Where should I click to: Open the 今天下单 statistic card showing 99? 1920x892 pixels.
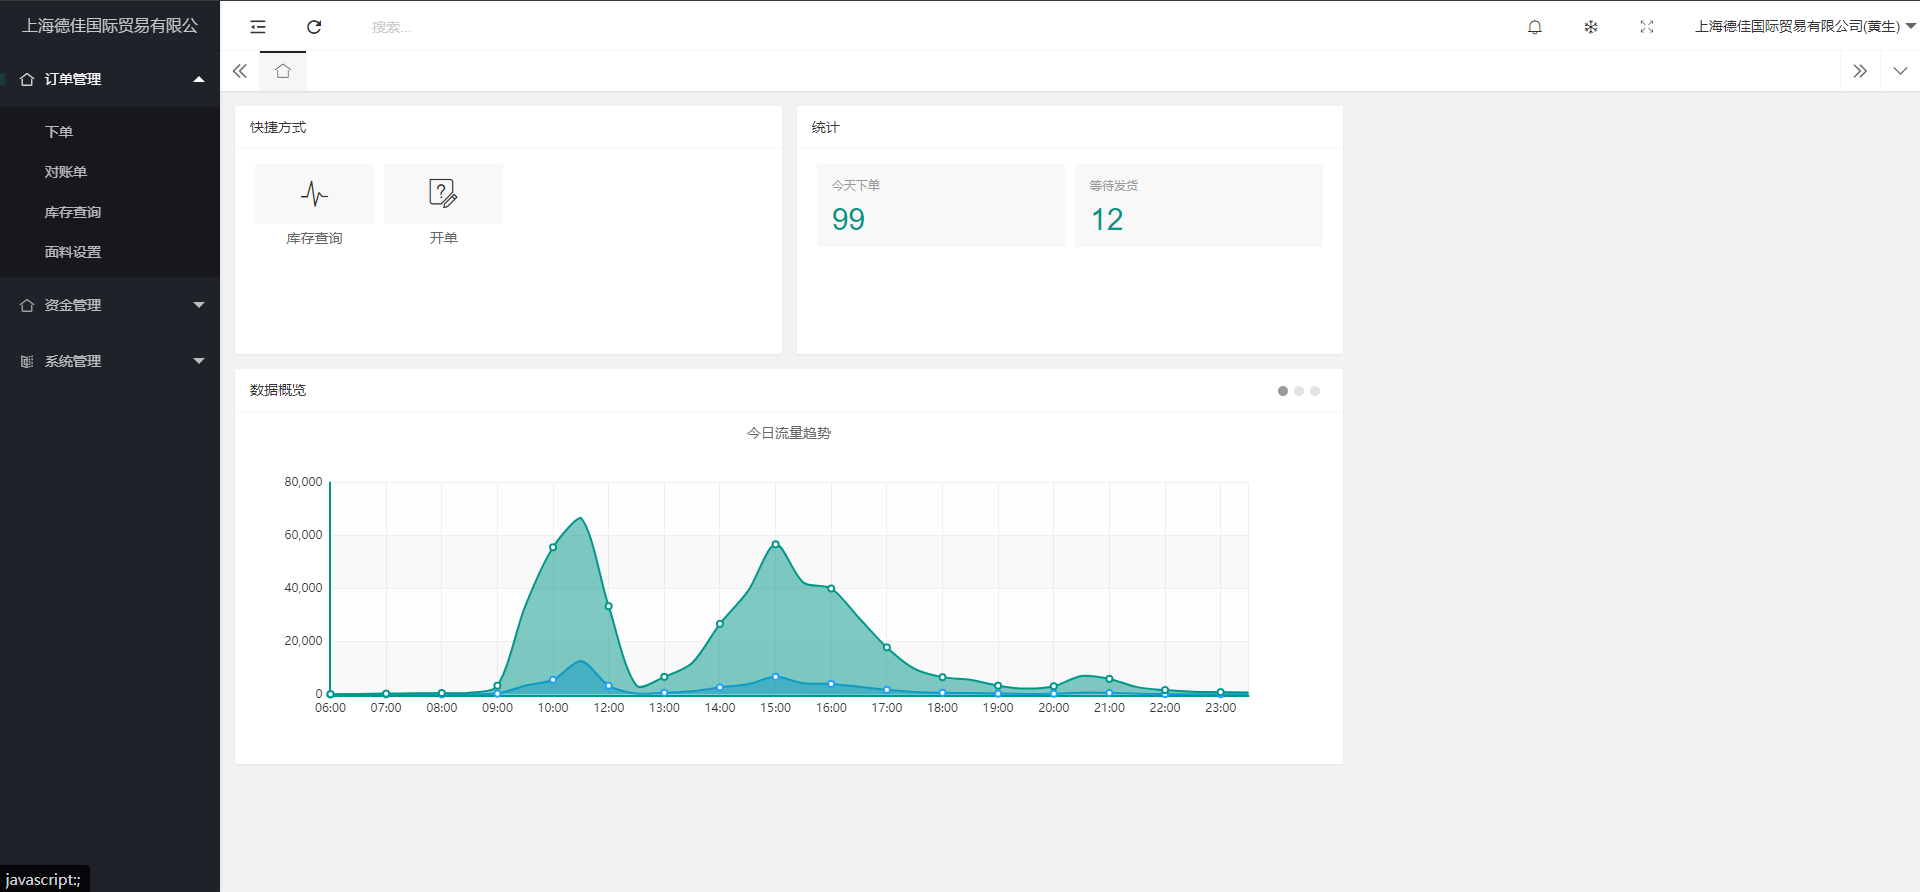tap(940, 205)
